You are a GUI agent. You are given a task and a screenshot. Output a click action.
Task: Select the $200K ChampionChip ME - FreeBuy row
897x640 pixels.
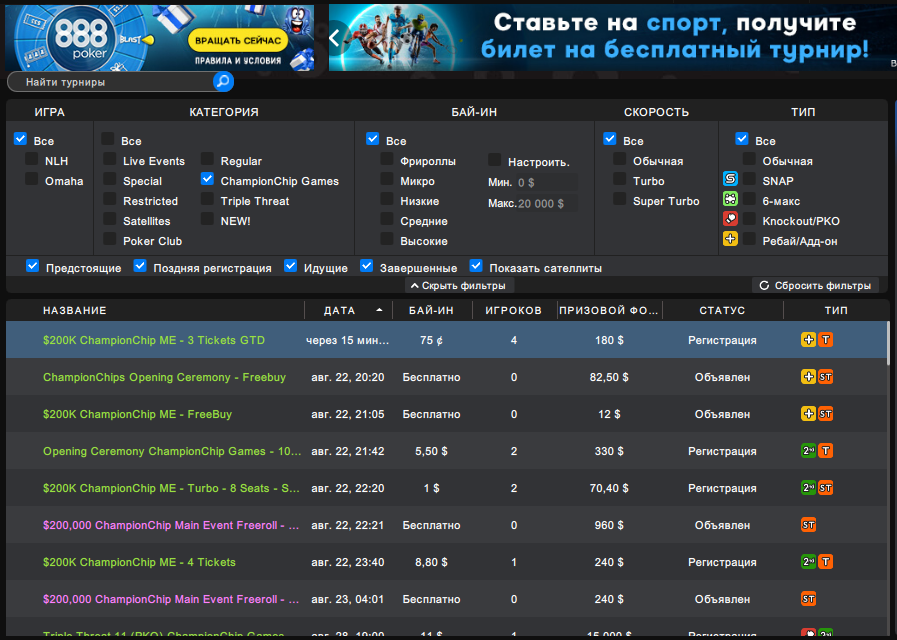447,414
